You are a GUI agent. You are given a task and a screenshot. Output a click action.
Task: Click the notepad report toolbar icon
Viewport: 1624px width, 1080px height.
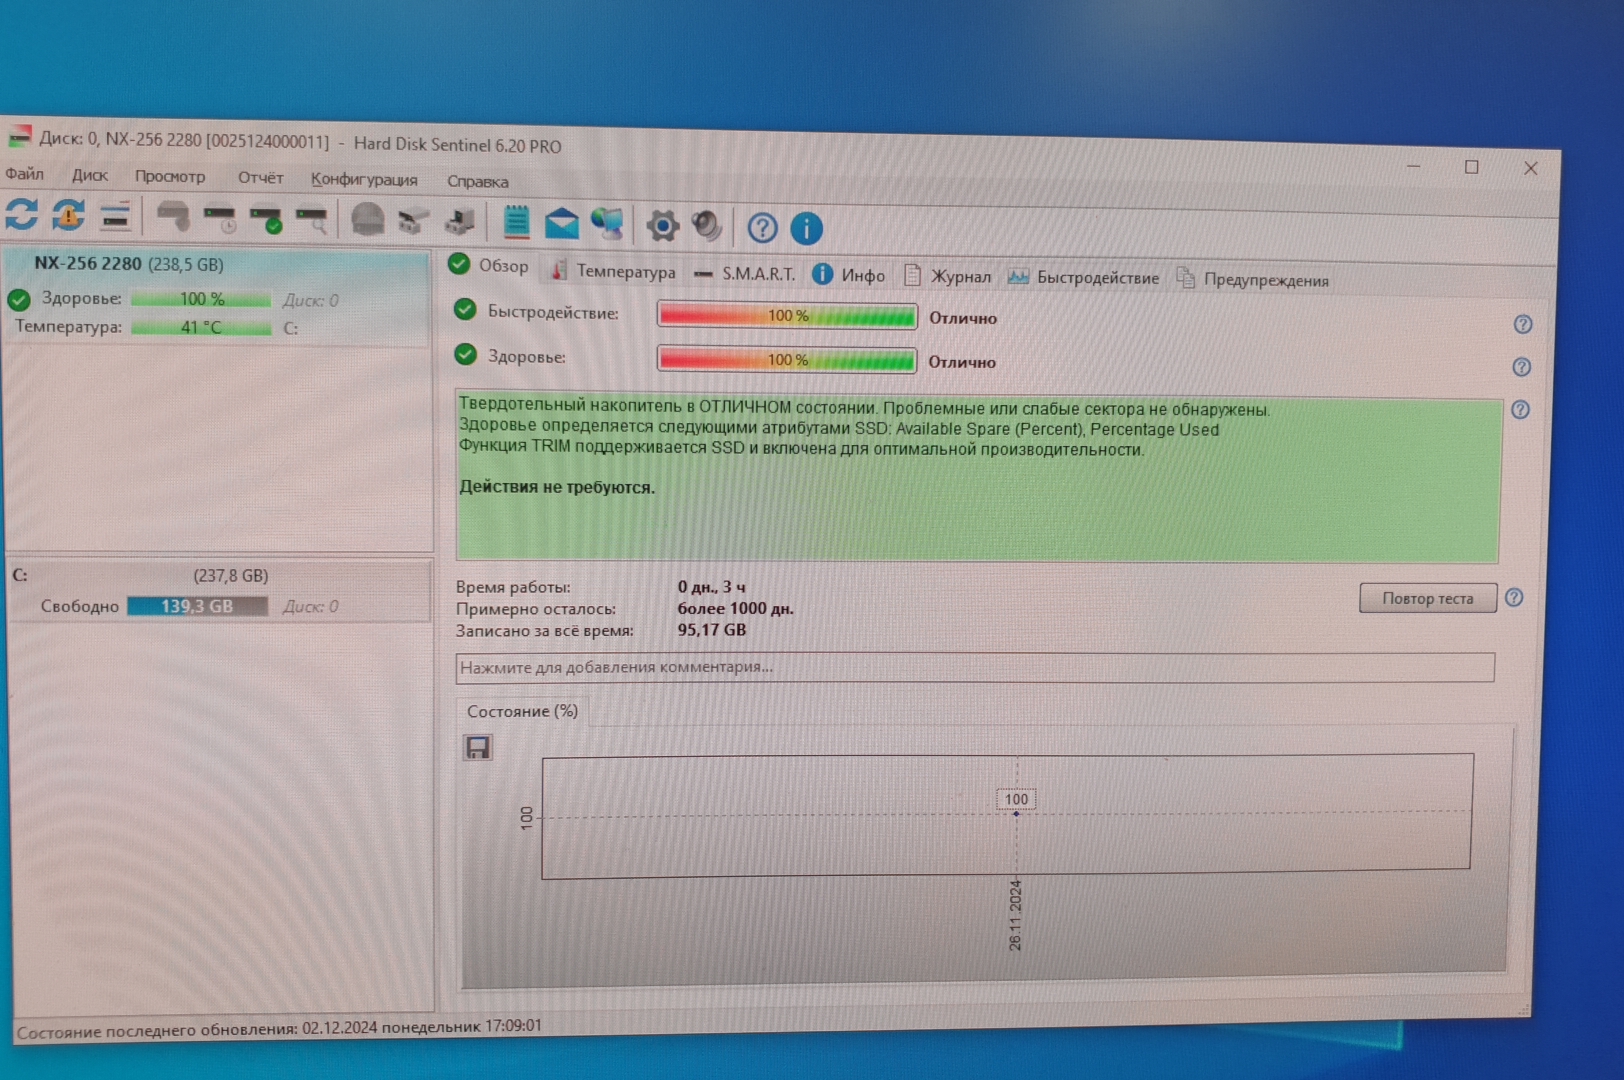tap(516, 222)
